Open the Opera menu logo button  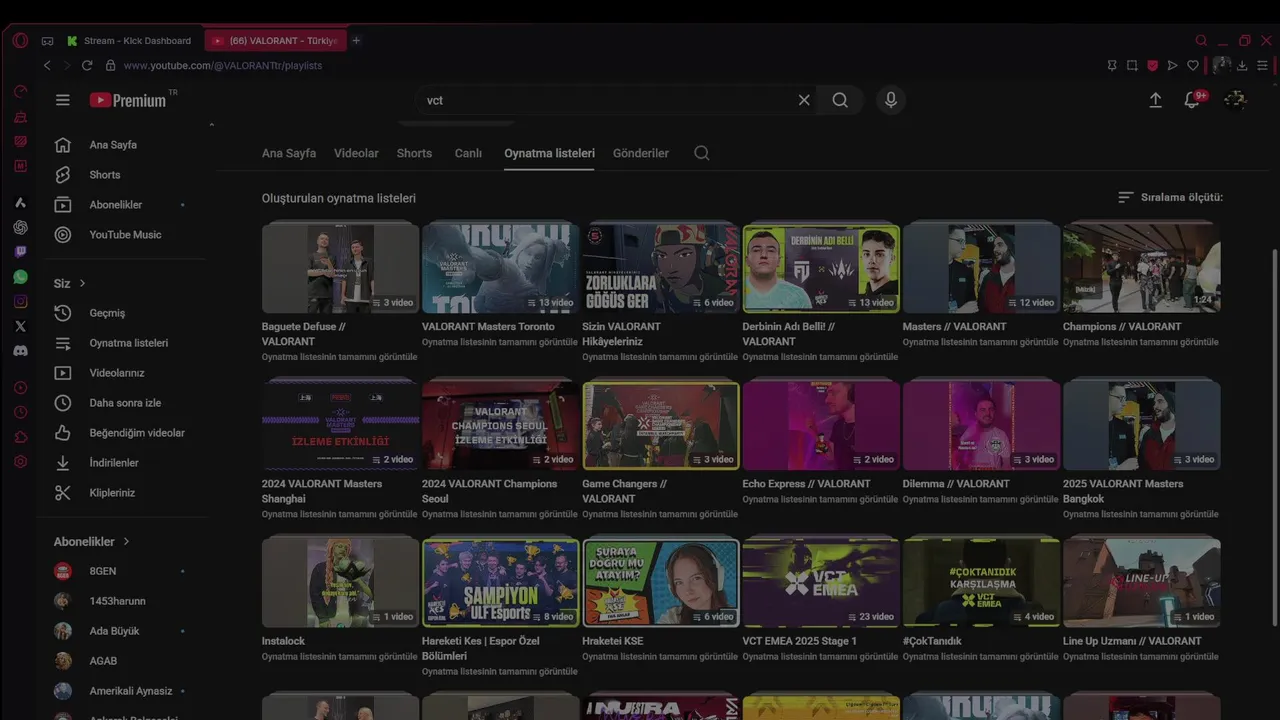tap(20, 41)
